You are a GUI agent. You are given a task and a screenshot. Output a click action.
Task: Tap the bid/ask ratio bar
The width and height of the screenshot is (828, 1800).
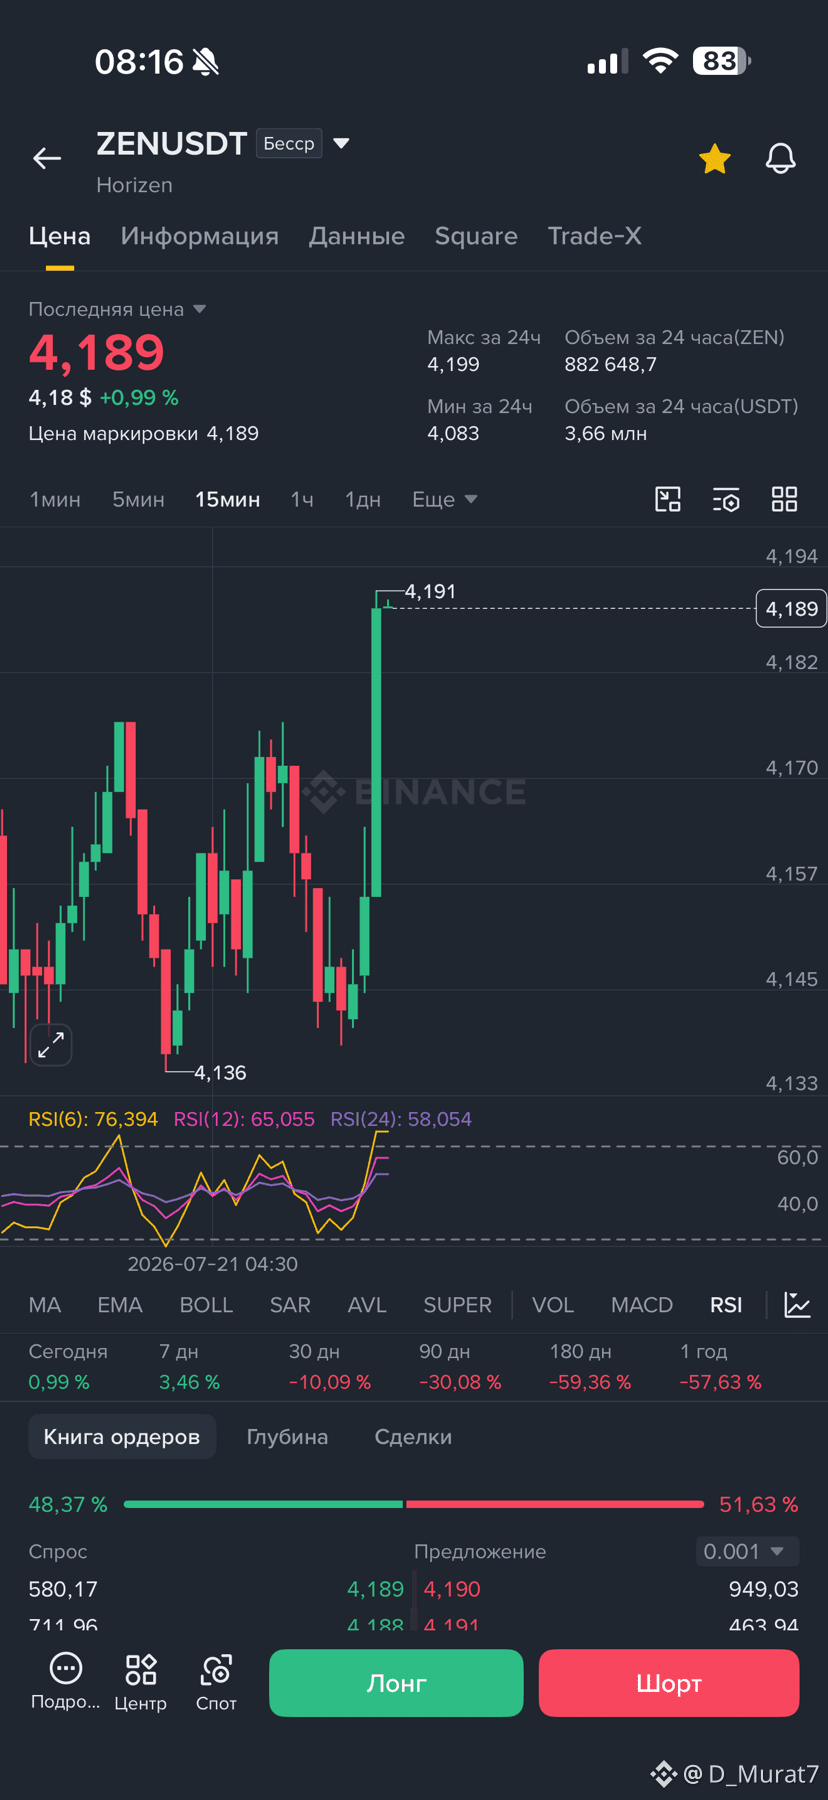(x=414, y=1504)
